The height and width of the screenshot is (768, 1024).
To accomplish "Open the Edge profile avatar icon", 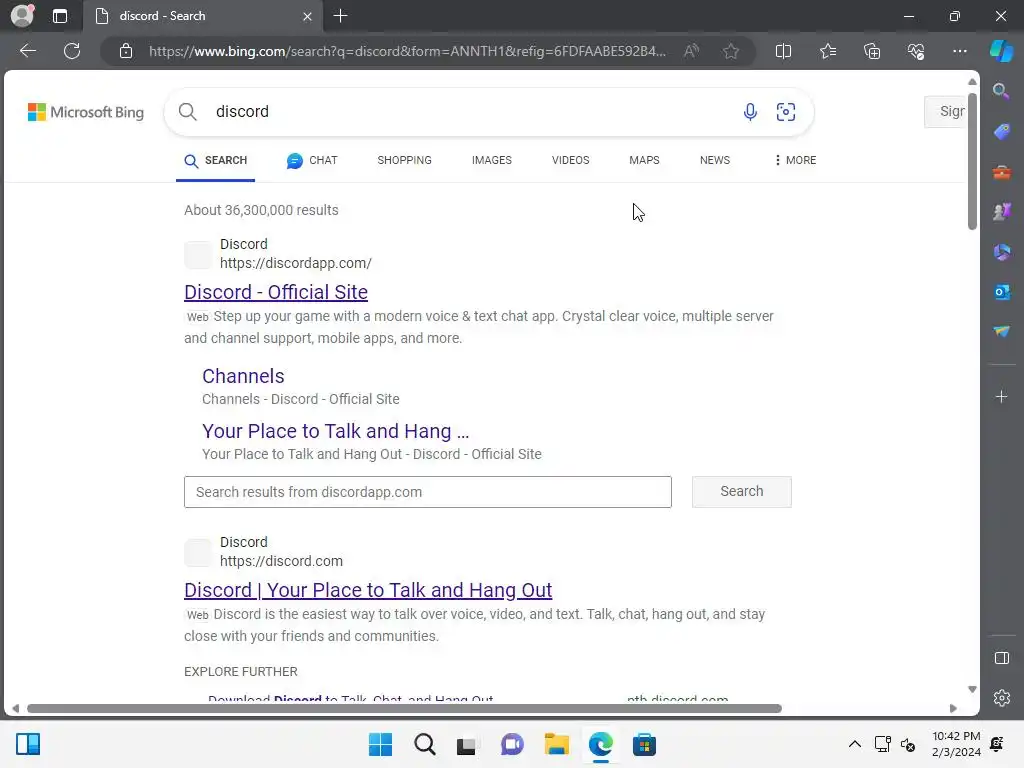I will (x=22, y=16).
